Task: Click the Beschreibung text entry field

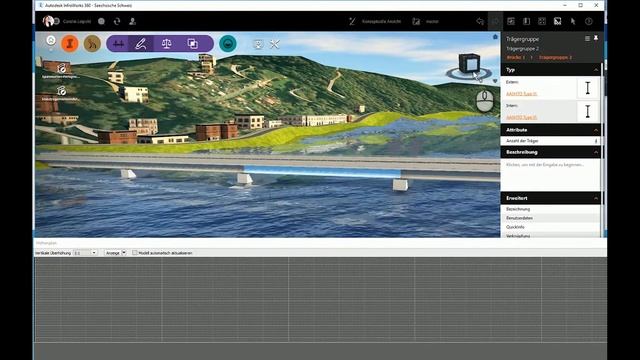Action: click(550, 174)
